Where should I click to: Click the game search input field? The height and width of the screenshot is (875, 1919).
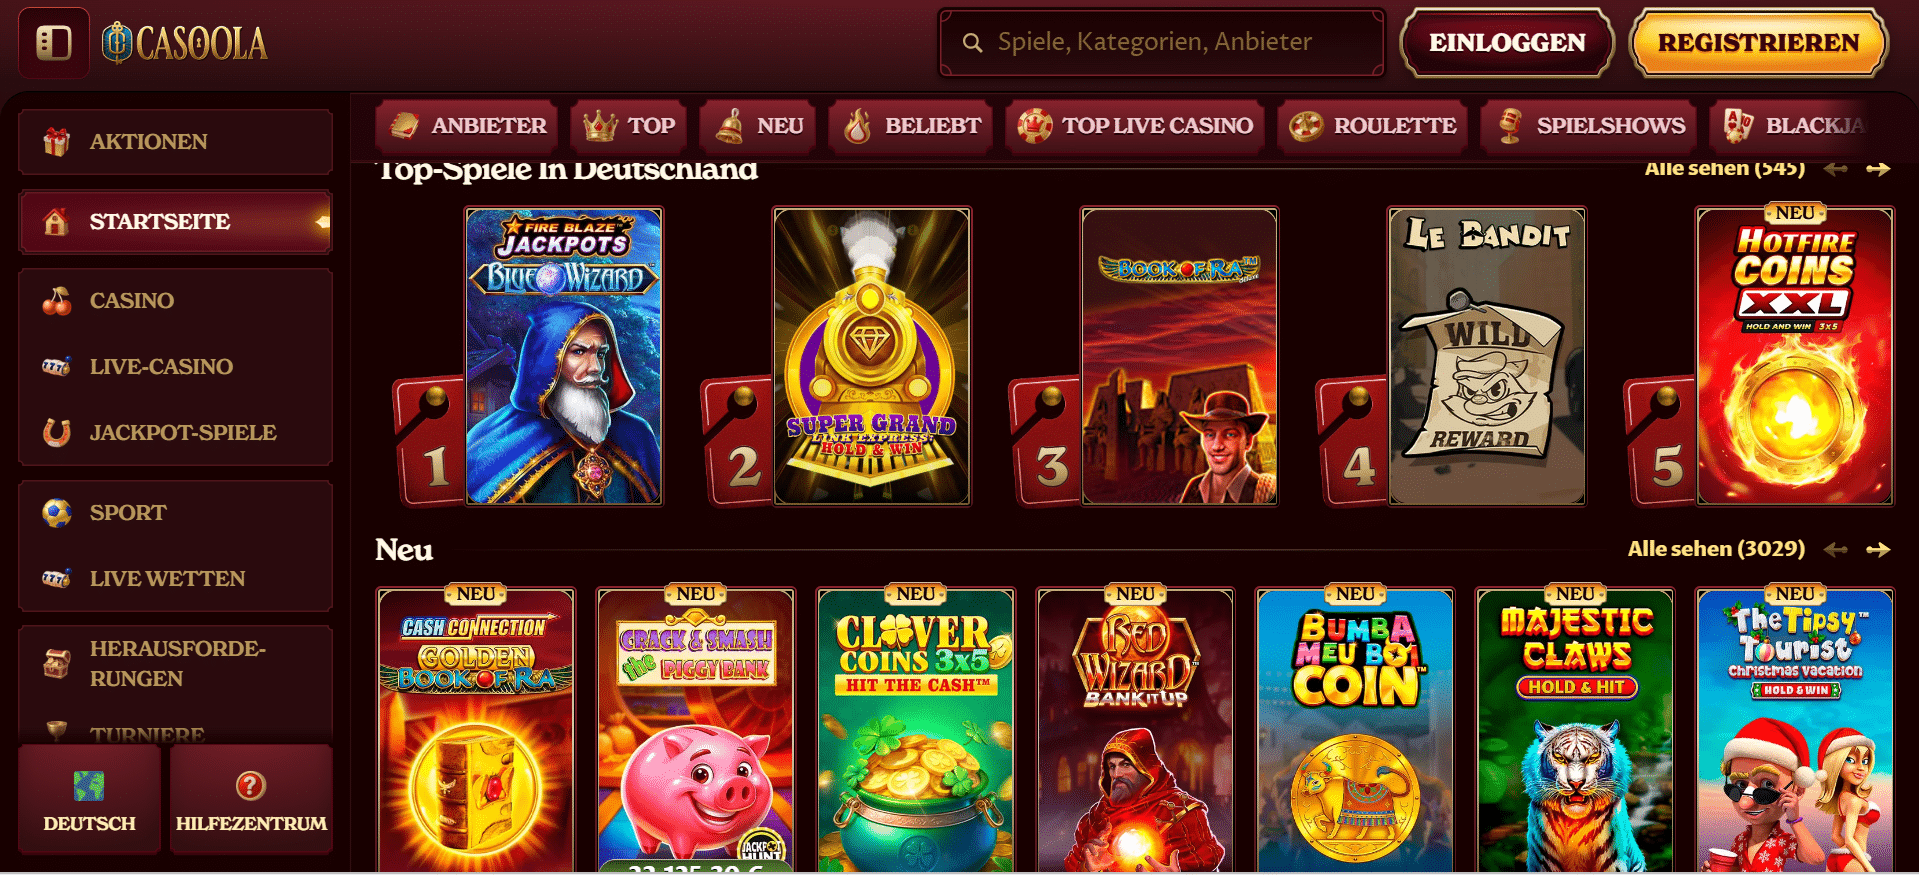[x=1162, y=43]
